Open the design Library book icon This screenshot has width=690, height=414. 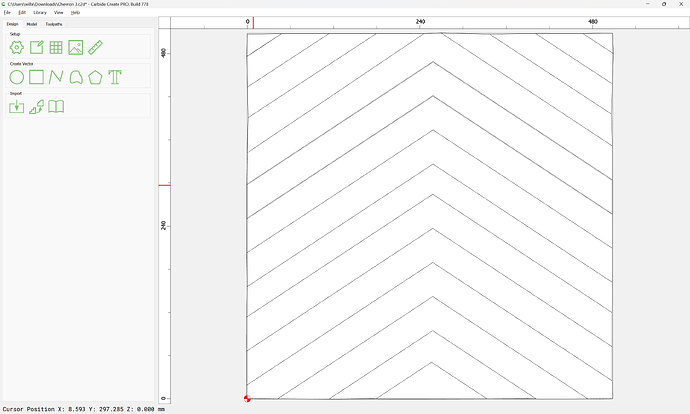[x=56, y=106]
